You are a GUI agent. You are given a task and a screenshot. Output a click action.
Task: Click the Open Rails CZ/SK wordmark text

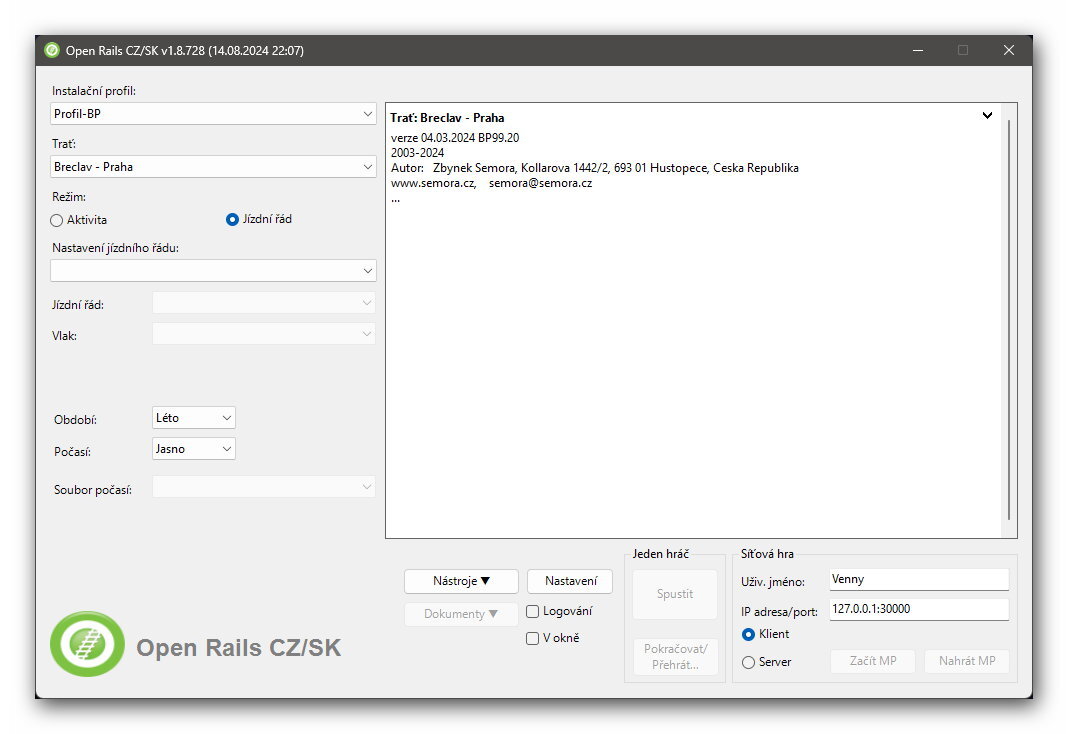pyautogui.click(x=238, y=648)
